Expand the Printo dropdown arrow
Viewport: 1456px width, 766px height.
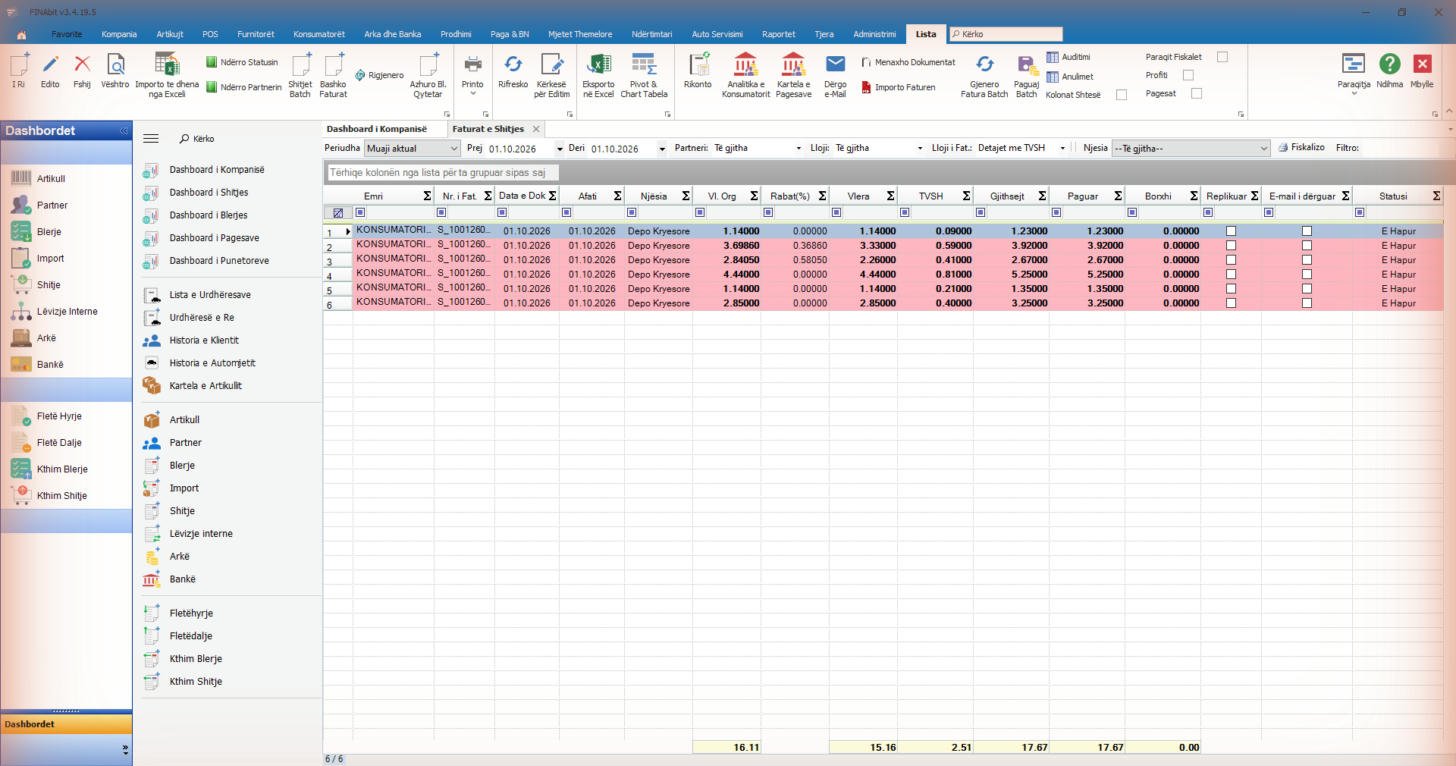click(473, 94)
